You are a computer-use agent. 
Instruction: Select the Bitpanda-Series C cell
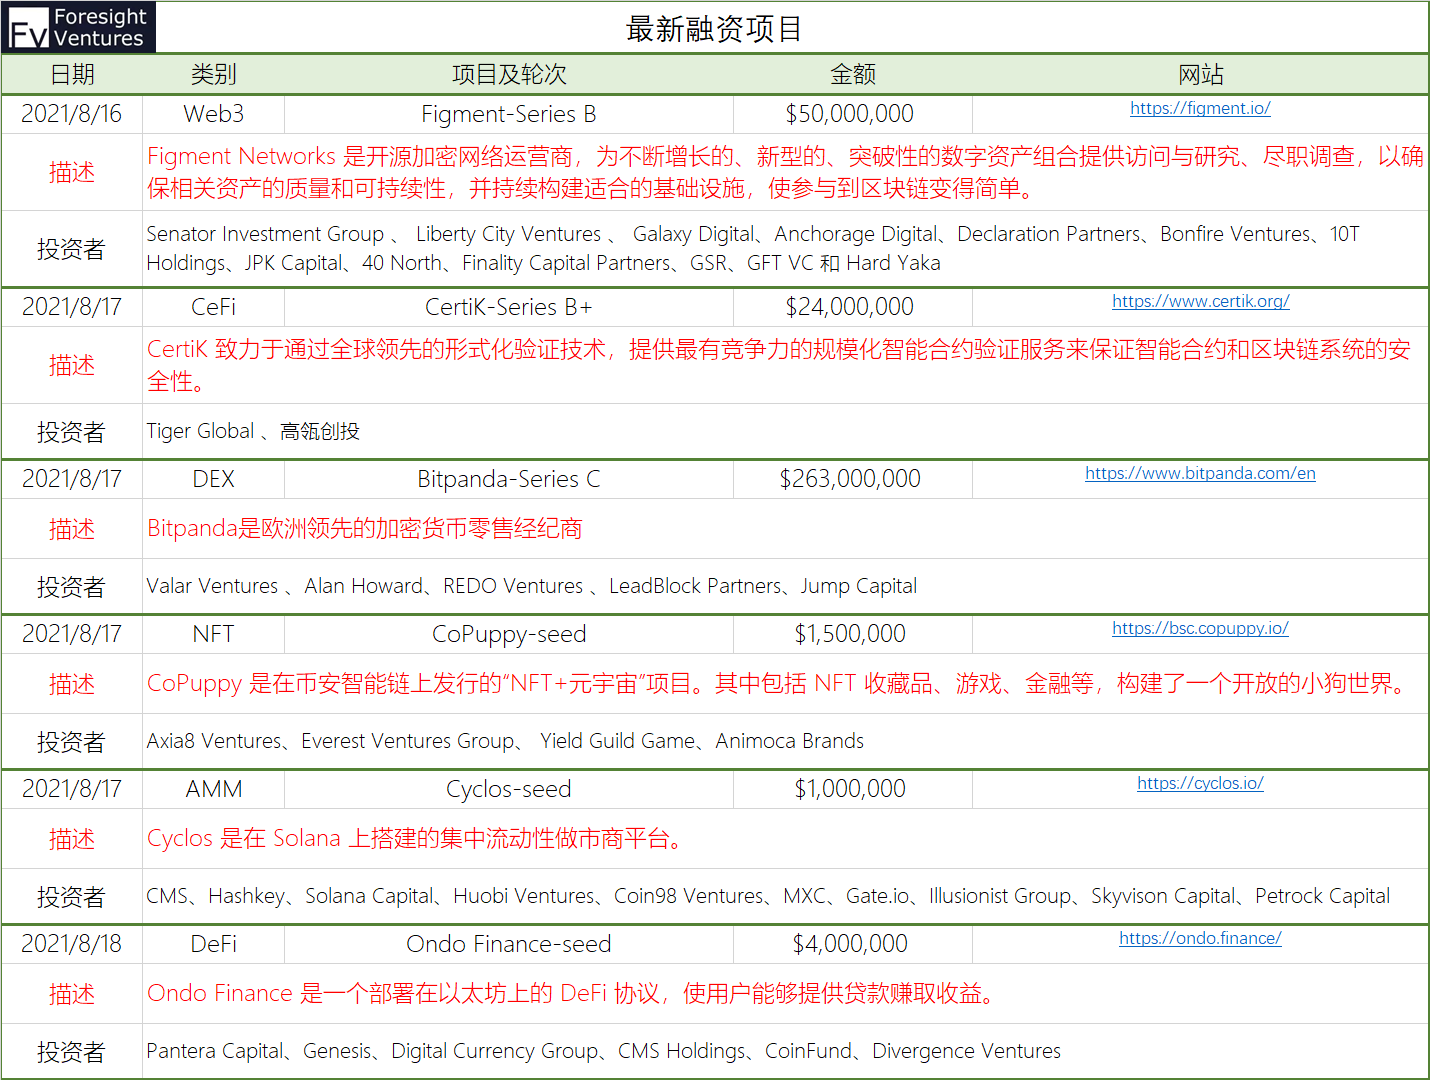(509, 479)
